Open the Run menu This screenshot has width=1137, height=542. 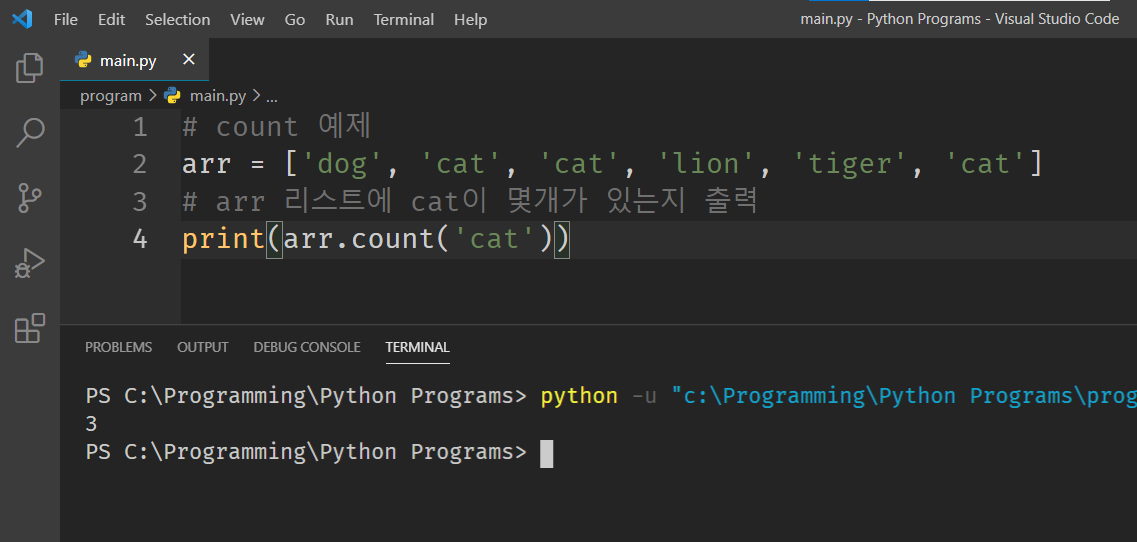[339, 20]
